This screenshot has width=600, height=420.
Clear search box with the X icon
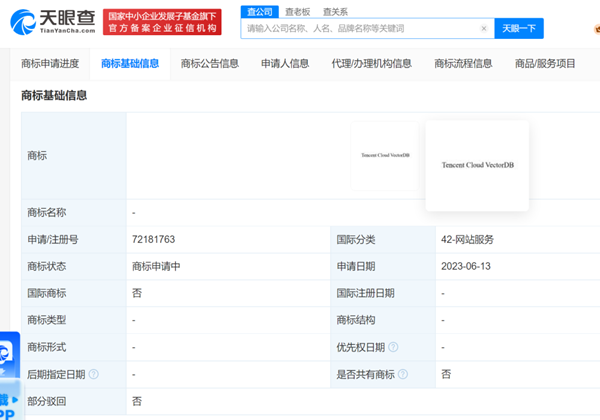pos(484,29)
